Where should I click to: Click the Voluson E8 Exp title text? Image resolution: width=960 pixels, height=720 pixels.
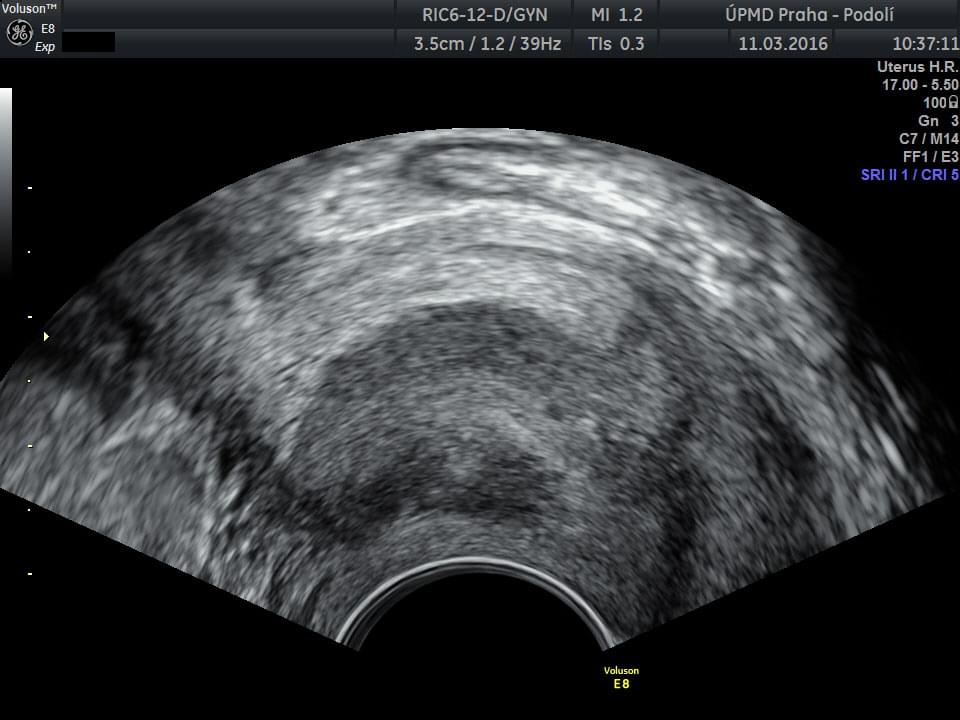point(28,27)
